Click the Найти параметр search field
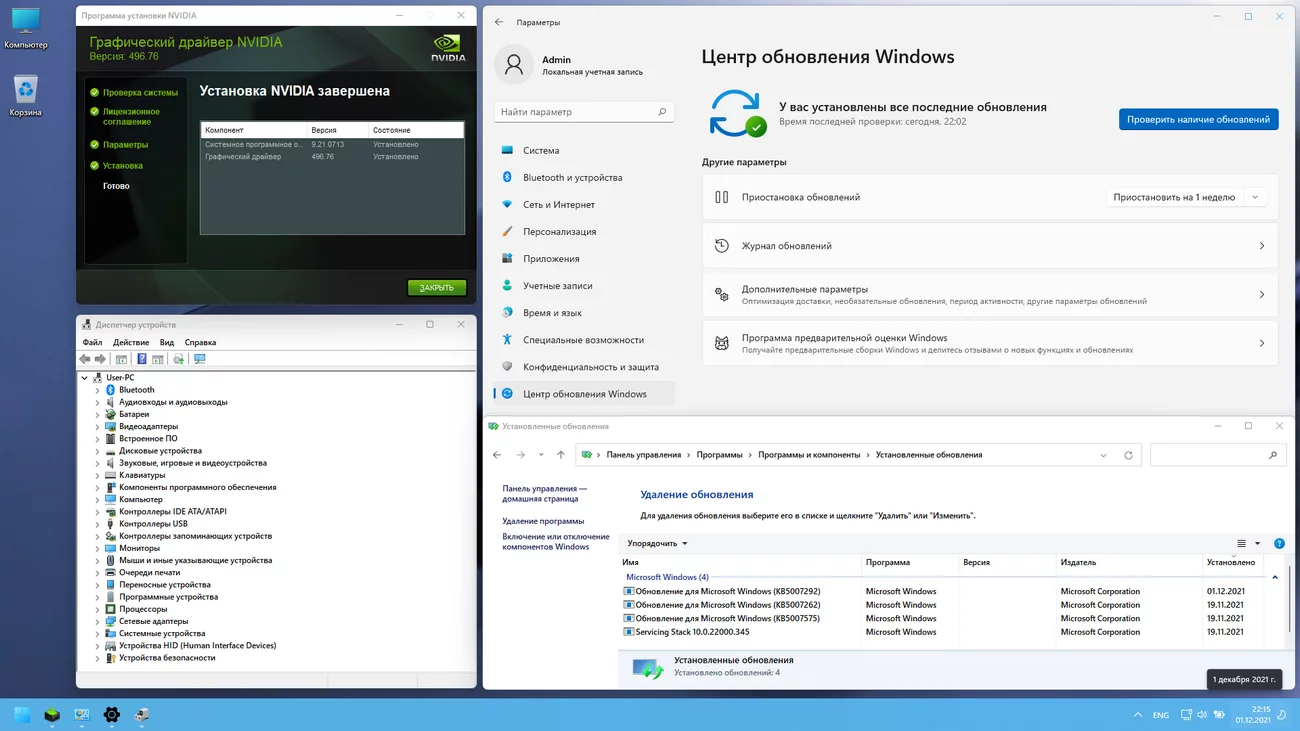The height and width of the screenshot is (731, 1300). click(x=584, y=112)
